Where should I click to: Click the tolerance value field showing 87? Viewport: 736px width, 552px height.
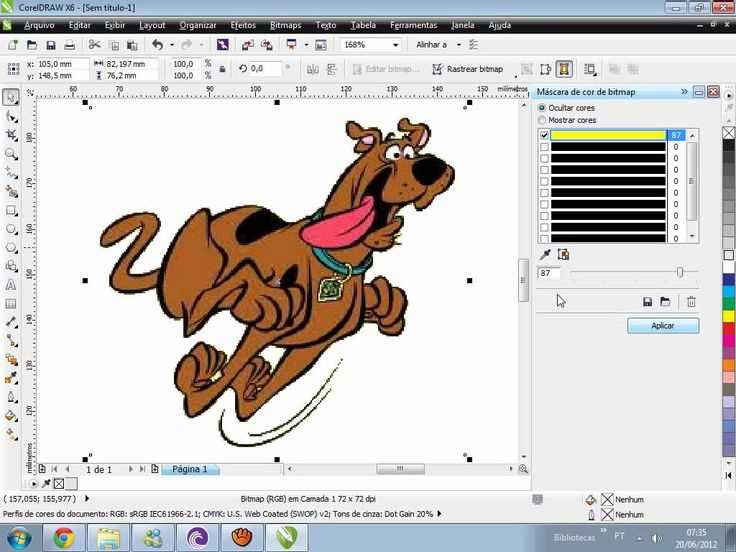(x=549, y=273)
